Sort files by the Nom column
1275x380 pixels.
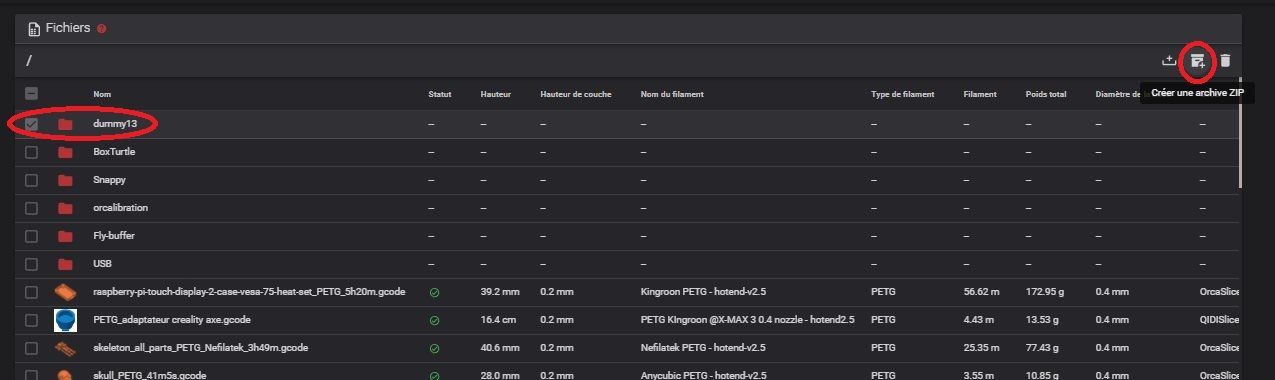[x=102, y=94]
